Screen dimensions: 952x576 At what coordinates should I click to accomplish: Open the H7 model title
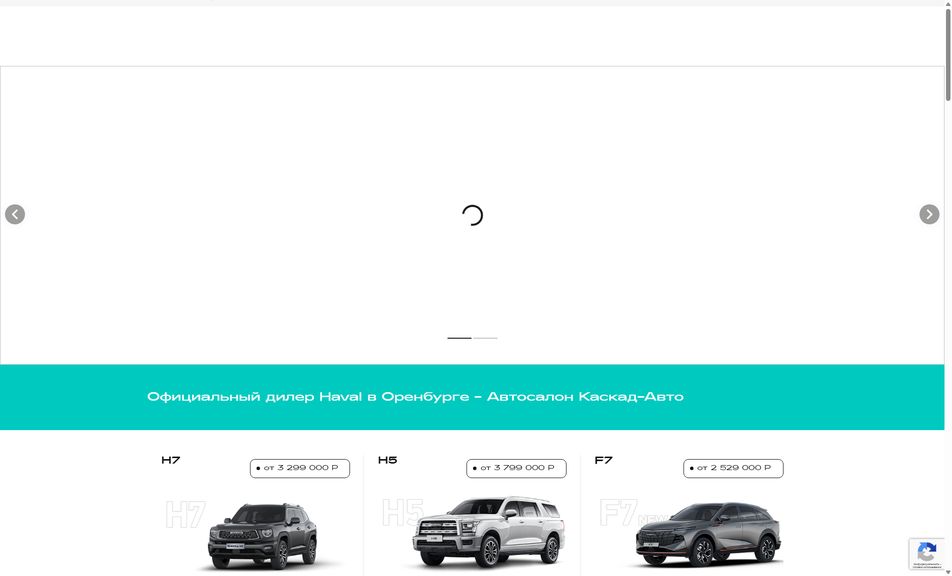171,460
